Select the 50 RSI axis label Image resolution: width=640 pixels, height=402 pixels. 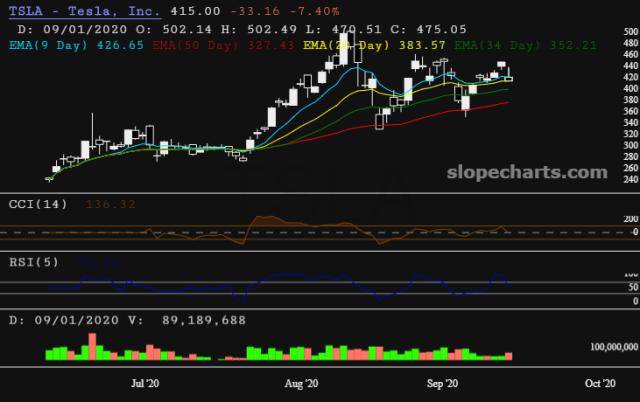(633, 287)
